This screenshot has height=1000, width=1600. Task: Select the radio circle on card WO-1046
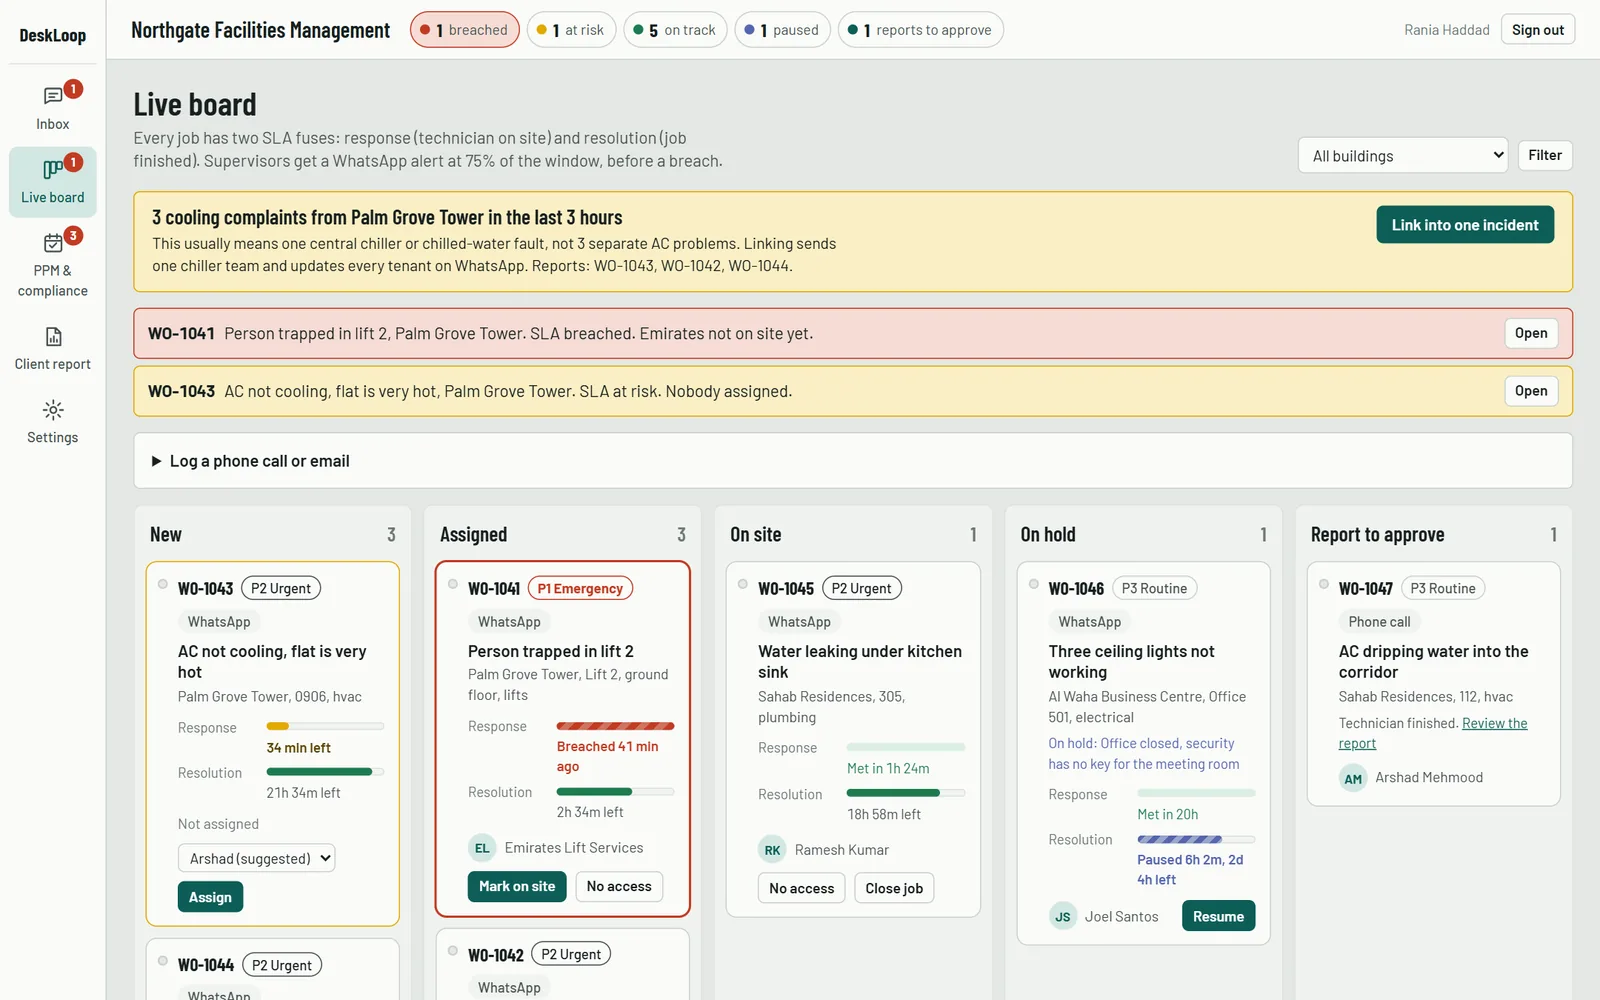[x=1034, y=585]
